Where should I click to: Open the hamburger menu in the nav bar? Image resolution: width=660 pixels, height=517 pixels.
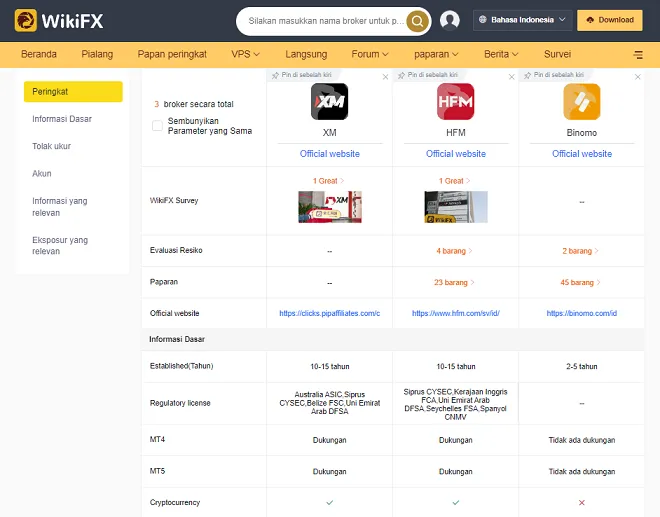[638, 54]
